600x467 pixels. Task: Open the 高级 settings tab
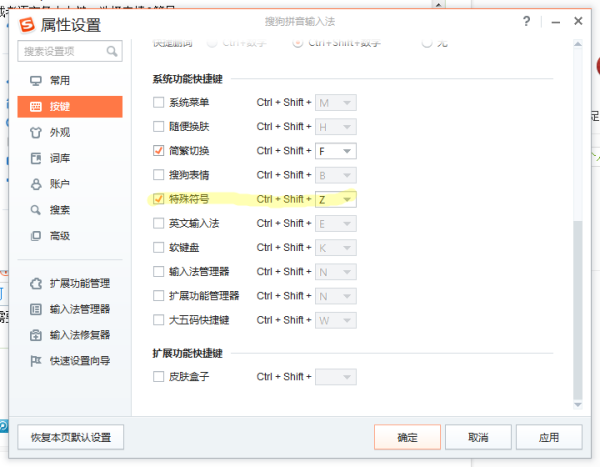coord(70,236)
